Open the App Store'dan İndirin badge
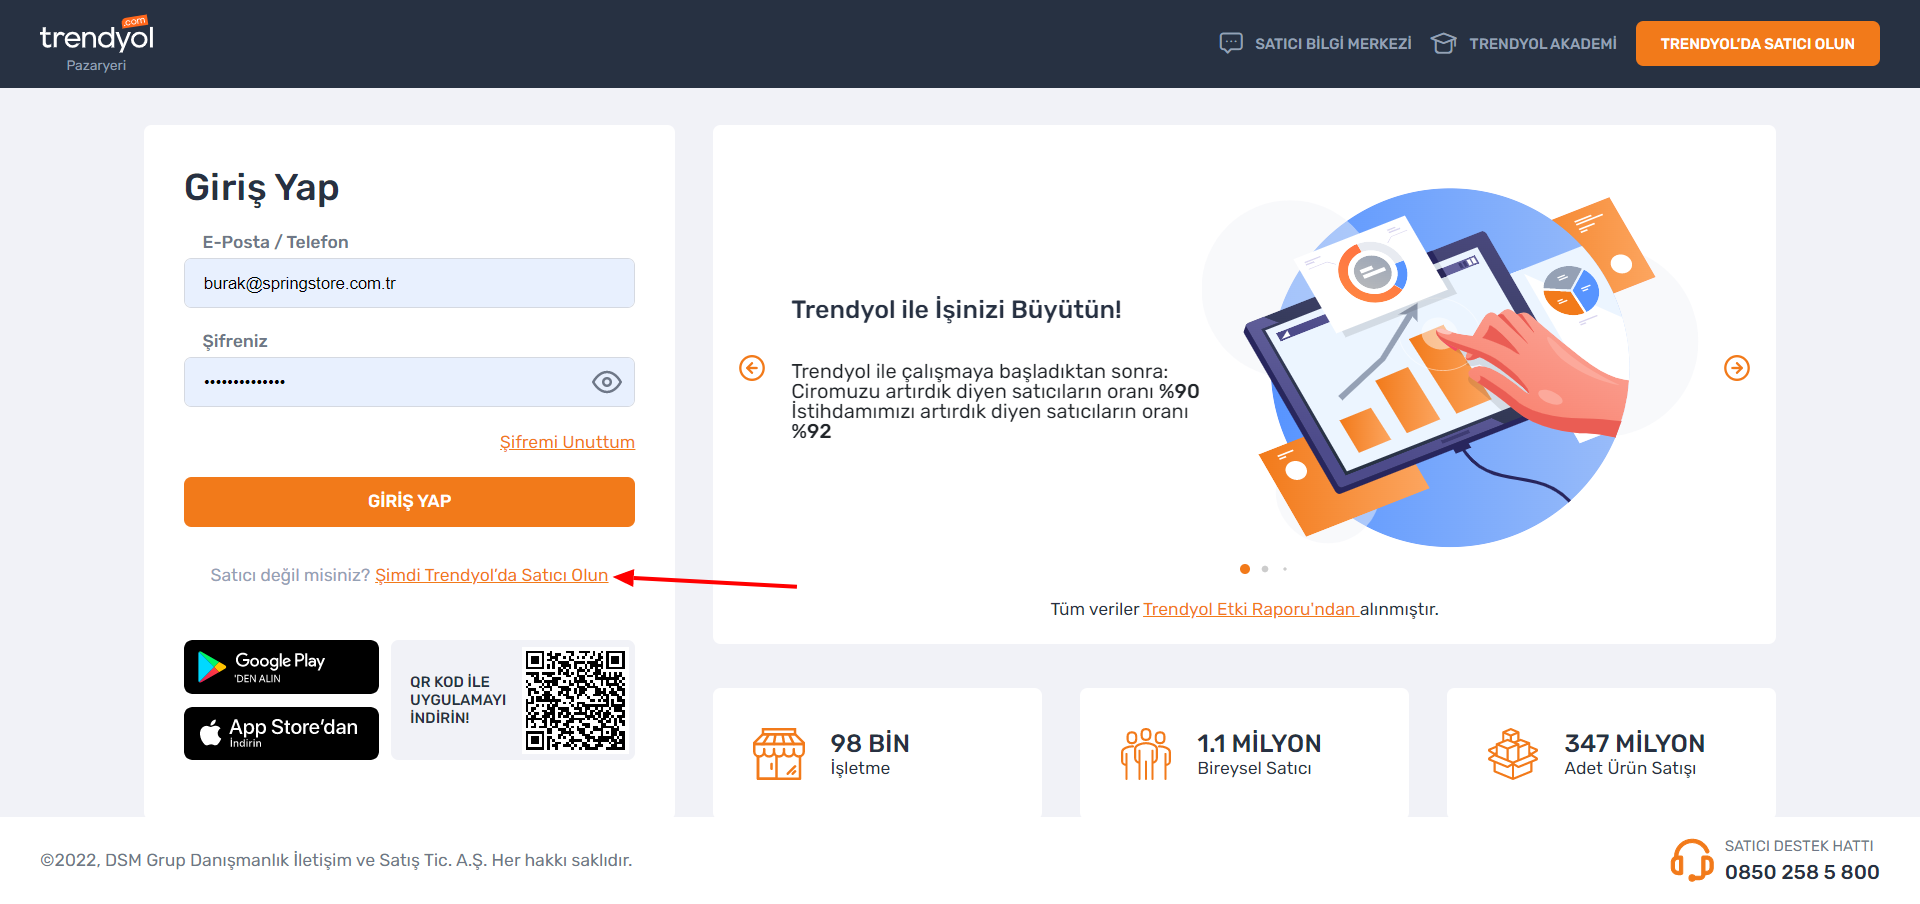Image resolution: width=1920 pixels, height=904 pixels. click(281, 733)
